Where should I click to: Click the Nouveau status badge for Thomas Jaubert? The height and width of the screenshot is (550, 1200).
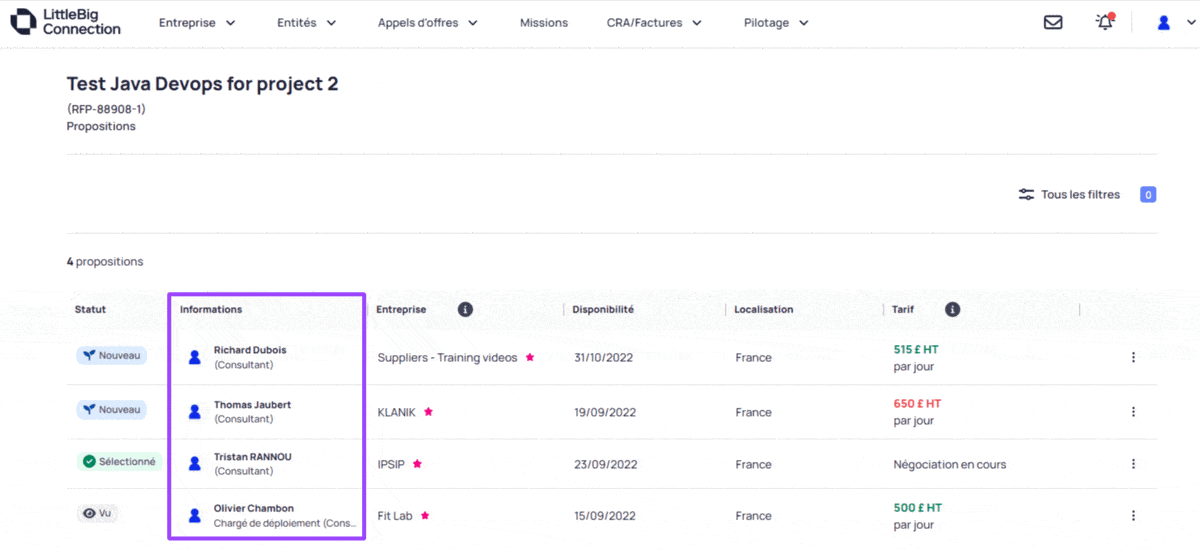pos(112,409)
